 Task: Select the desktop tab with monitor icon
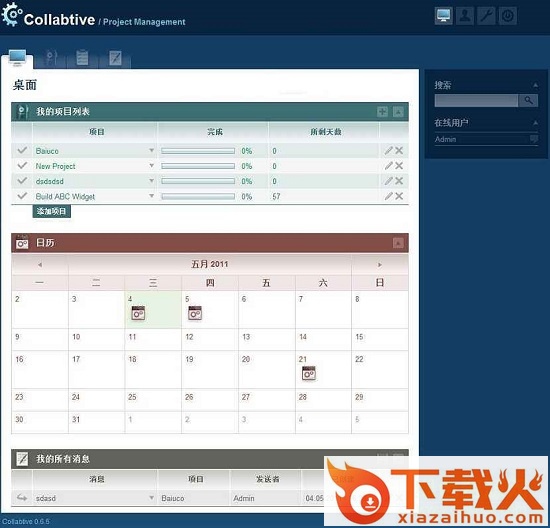17,58
